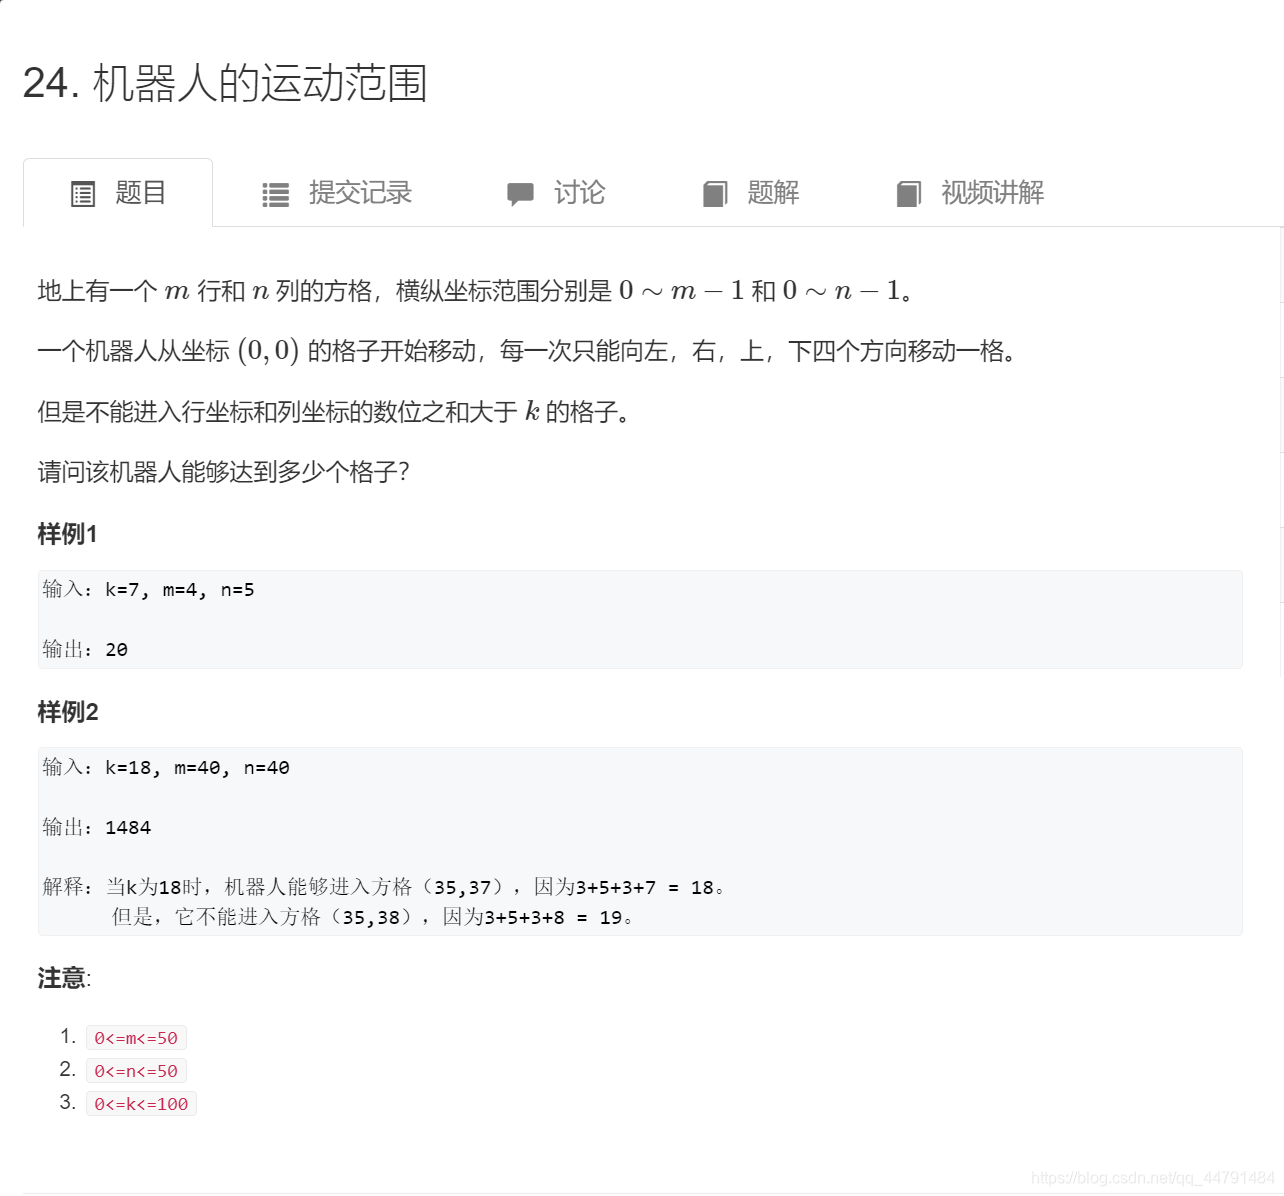The width and height of the screenshot is (1284, 1196).
Task: Click the question 请问该机器人能够达到多少个格子
Action: coord(224,472)
